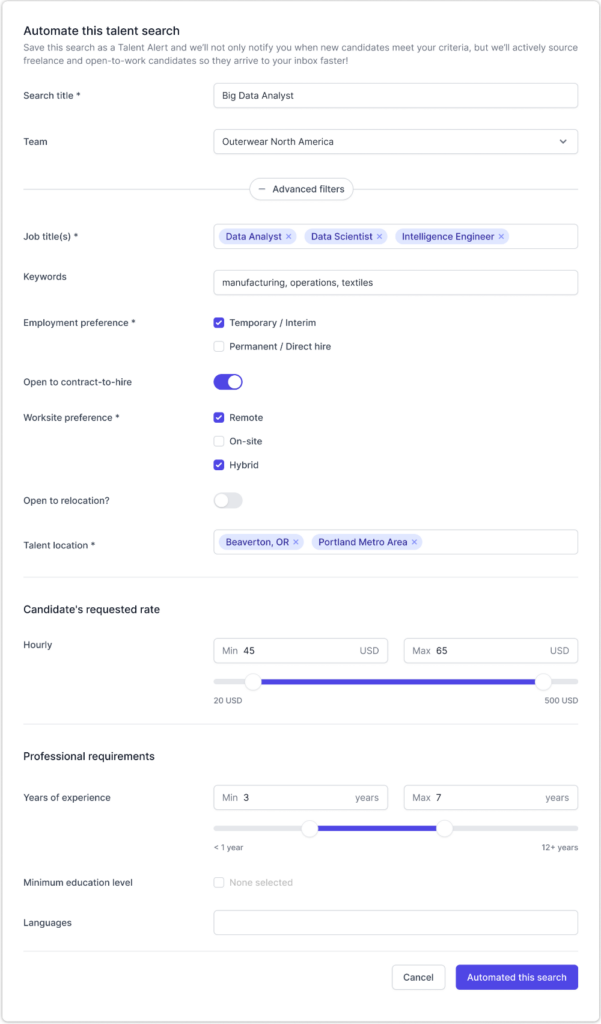The width and height of the screenshot is (601, 1024).
Task: Click the years of experience minimum handle
Action: pos(310,828)
